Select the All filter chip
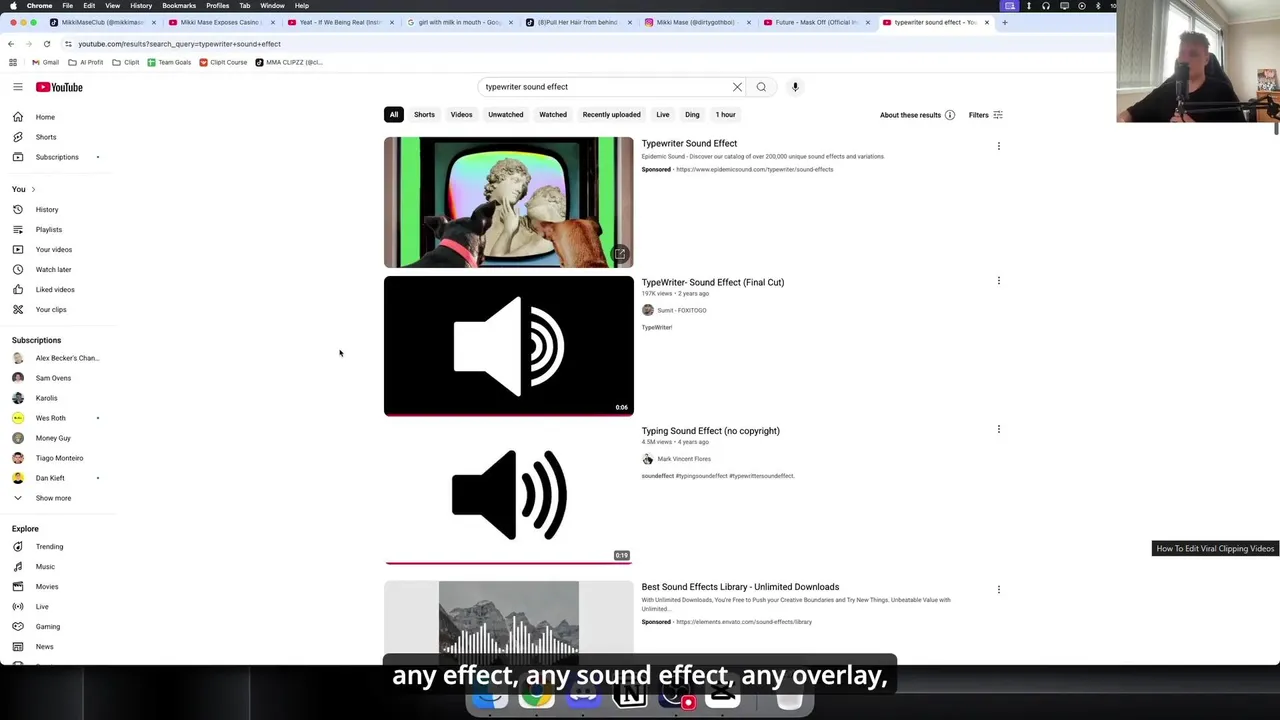This screenshot has width=1280, height=720. pos(394,115)
